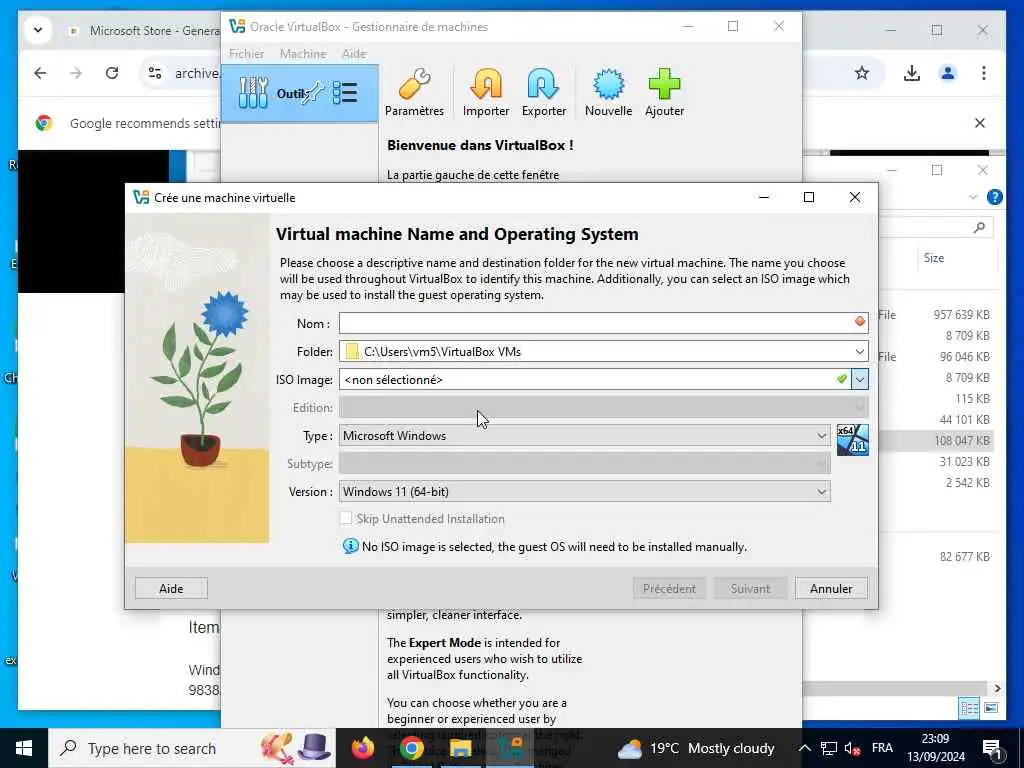The height and width of the screenshot is (768, 1024).
Task: Bookmark page with the star icon
Action: (x=862, y=73)
